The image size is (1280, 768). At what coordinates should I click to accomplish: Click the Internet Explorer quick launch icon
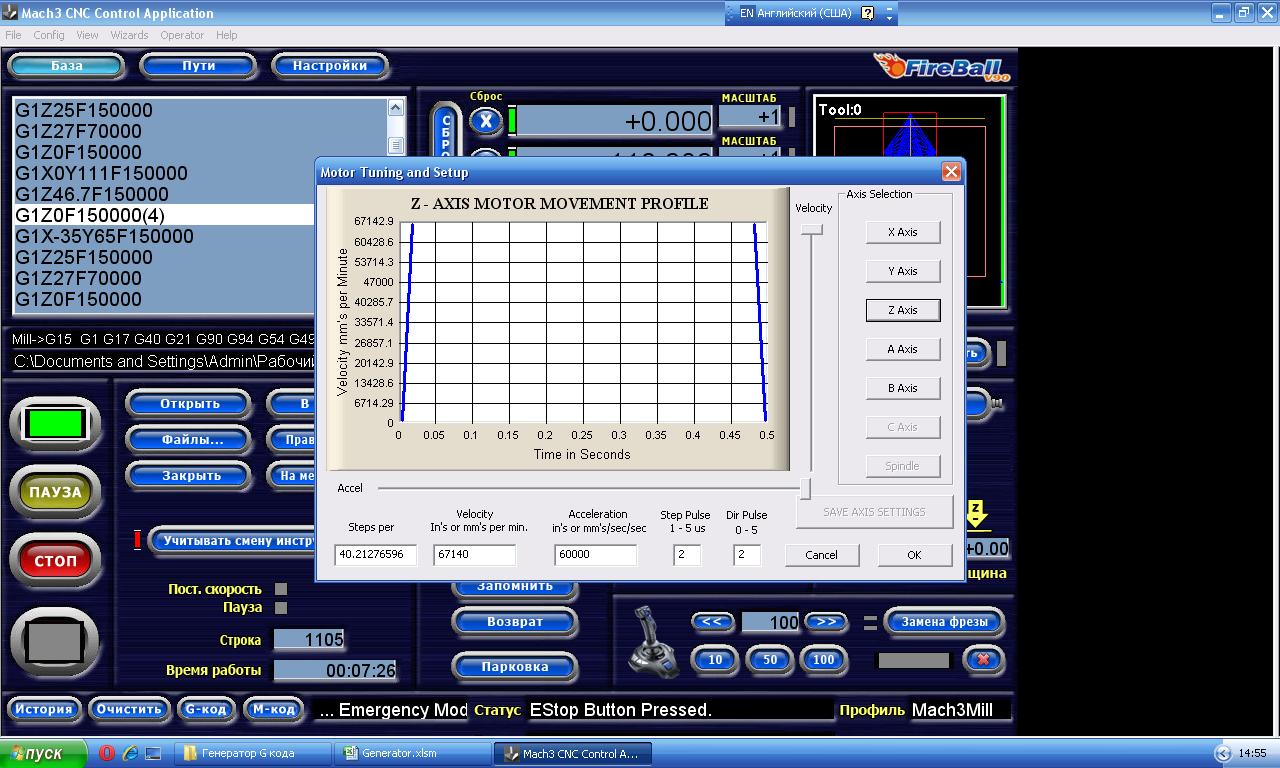pyautogui.click(x=130, y=753)
